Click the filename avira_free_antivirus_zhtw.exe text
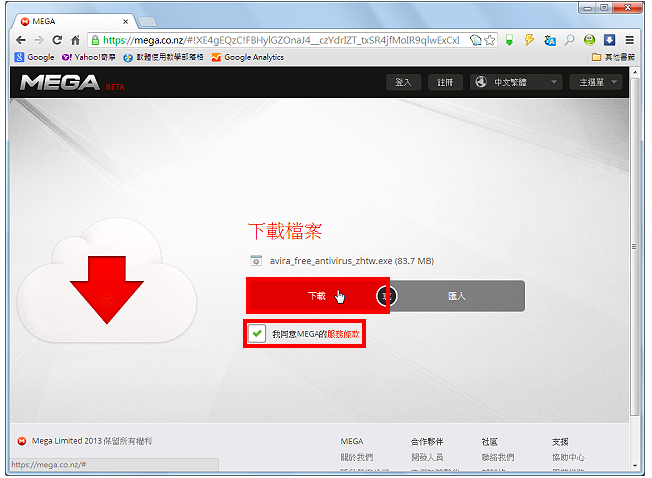This screenshot has height=478, width=652. click(x=331, y=261)
